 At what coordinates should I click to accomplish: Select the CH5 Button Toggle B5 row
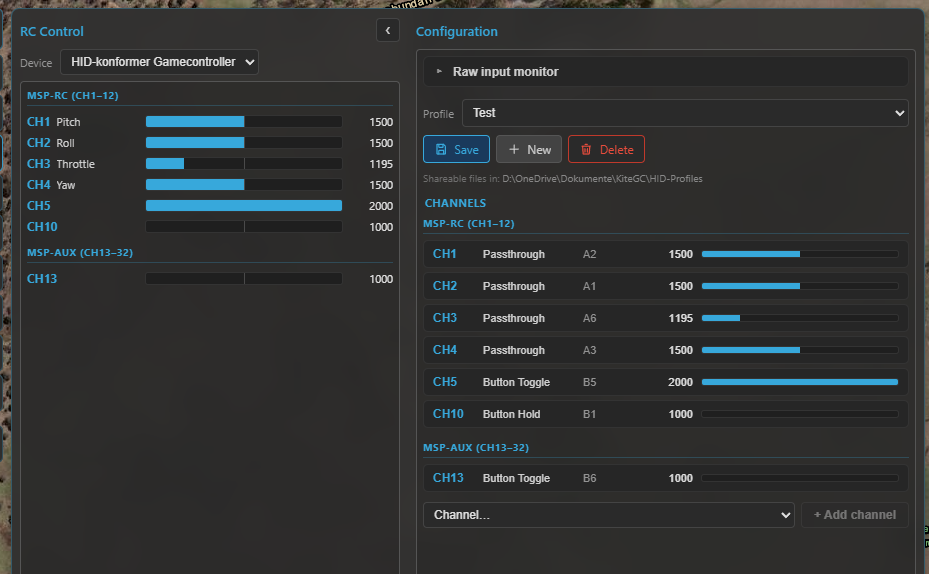pyautogui.click(x=665, y=382)
